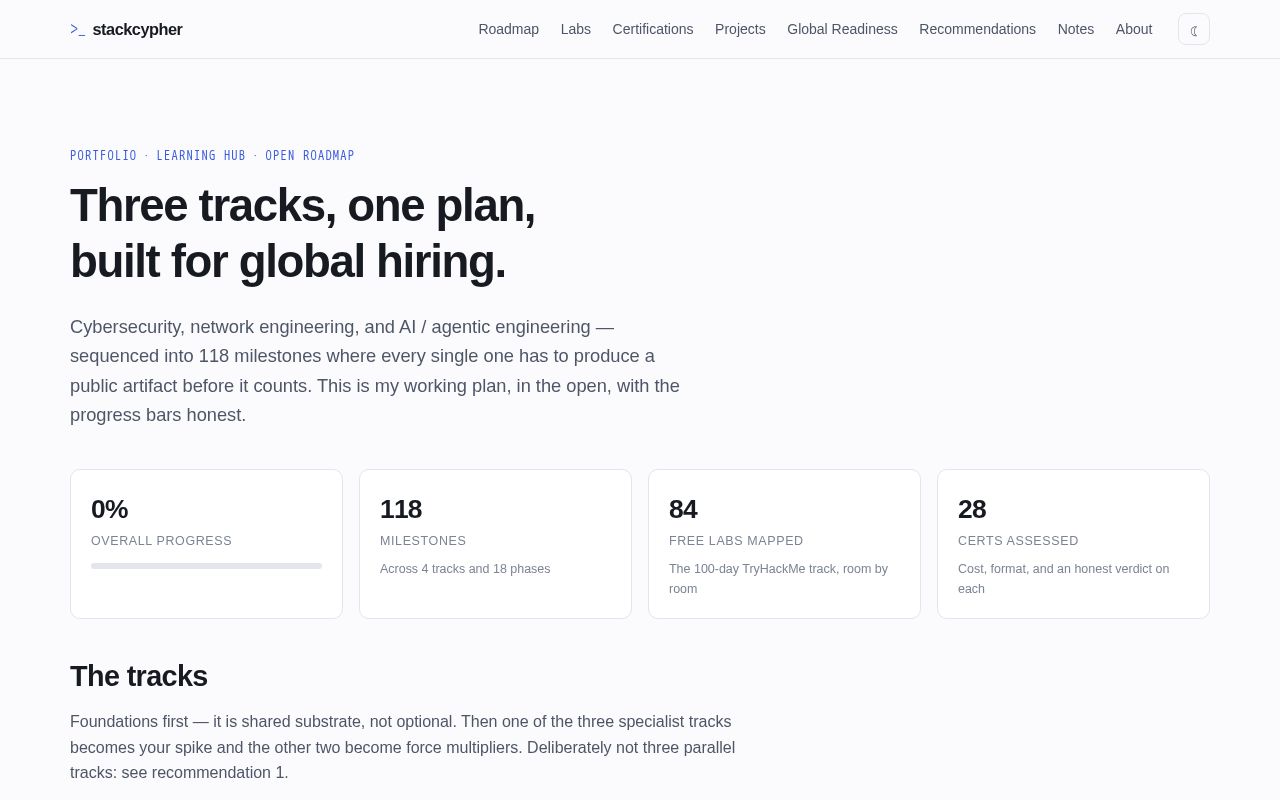Open the Roadmap nav link
The height and width of the screenshot is (800, 1280).
[x=508, y=29]
